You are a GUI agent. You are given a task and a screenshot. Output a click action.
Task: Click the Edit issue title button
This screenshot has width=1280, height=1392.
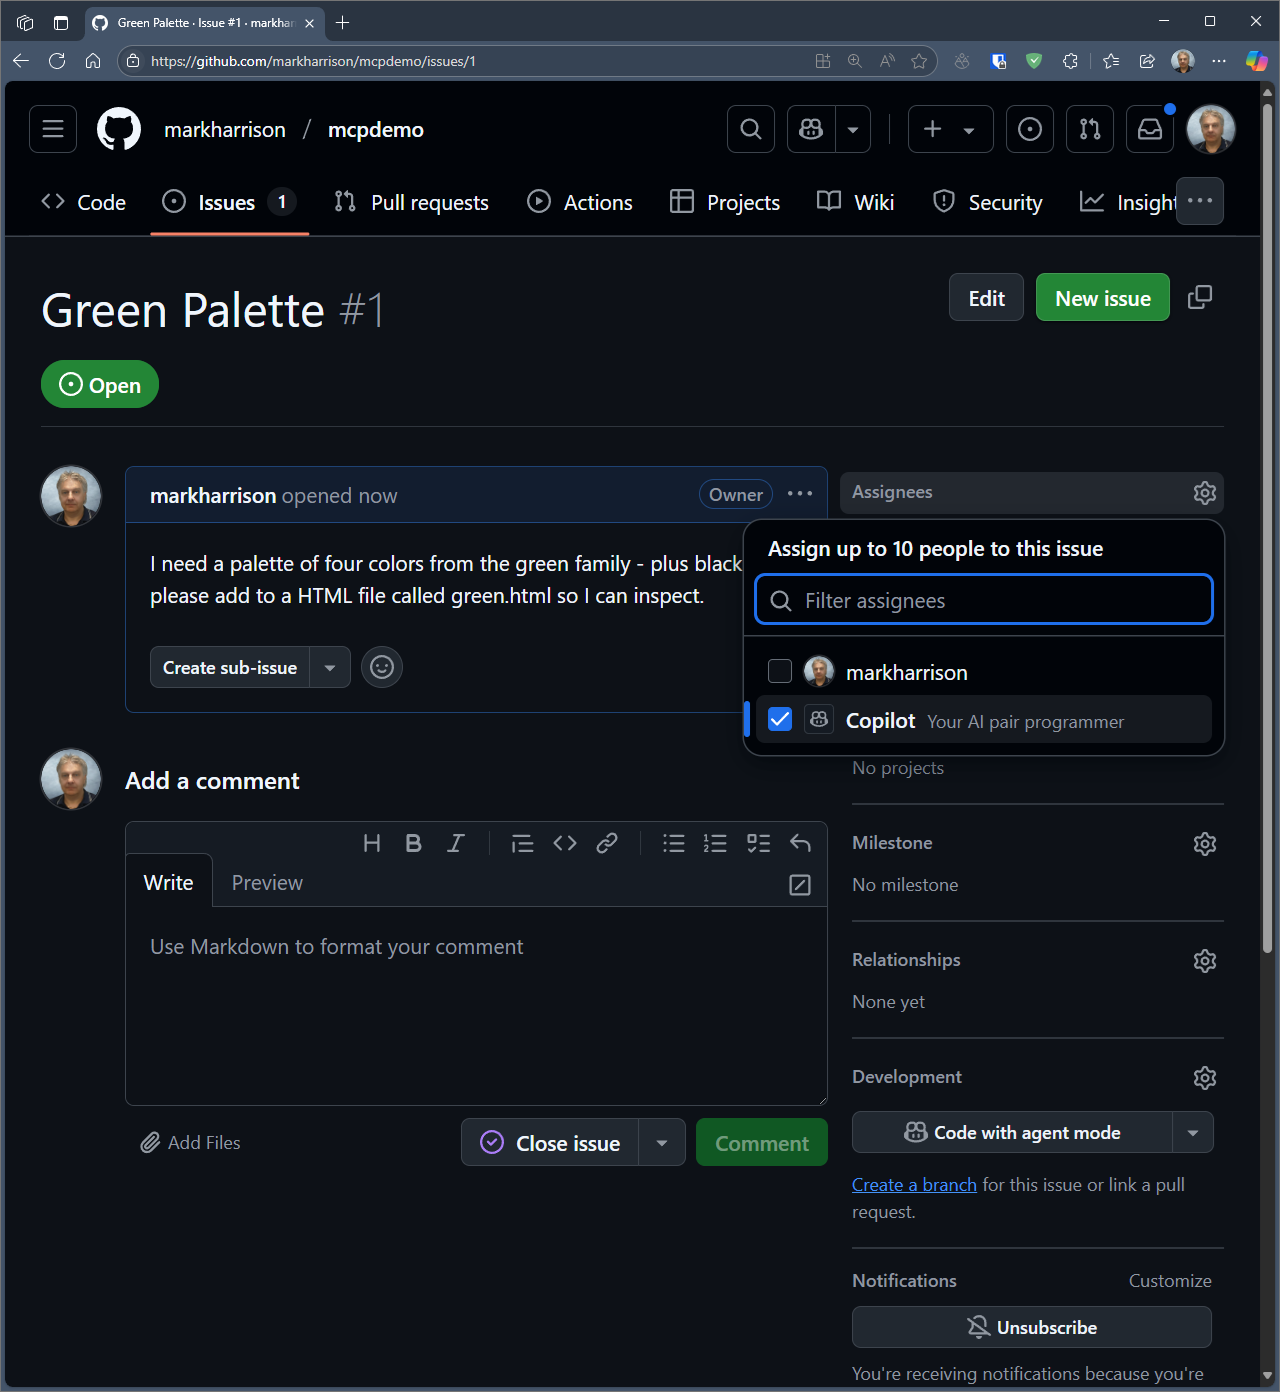[x=986, y=297]
